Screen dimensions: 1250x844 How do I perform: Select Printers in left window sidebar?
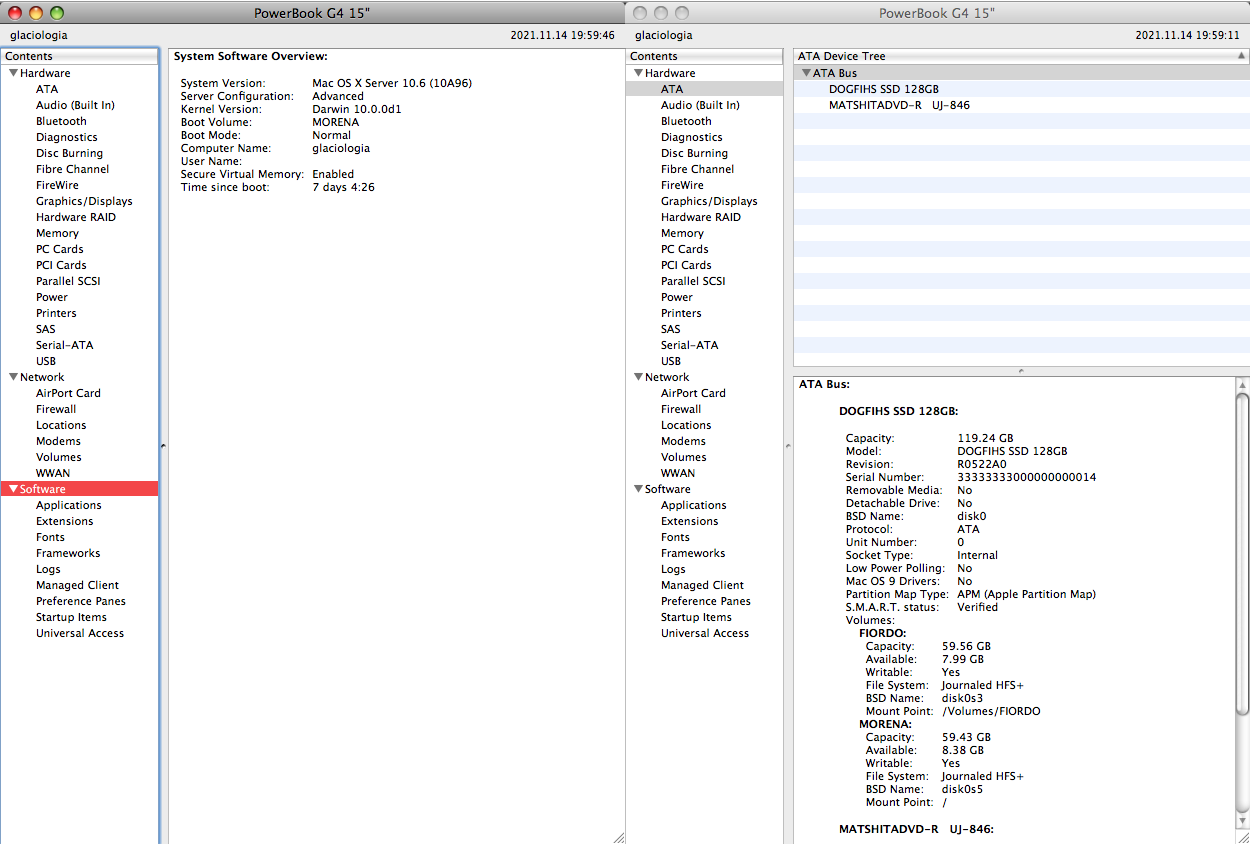[56, 313]
